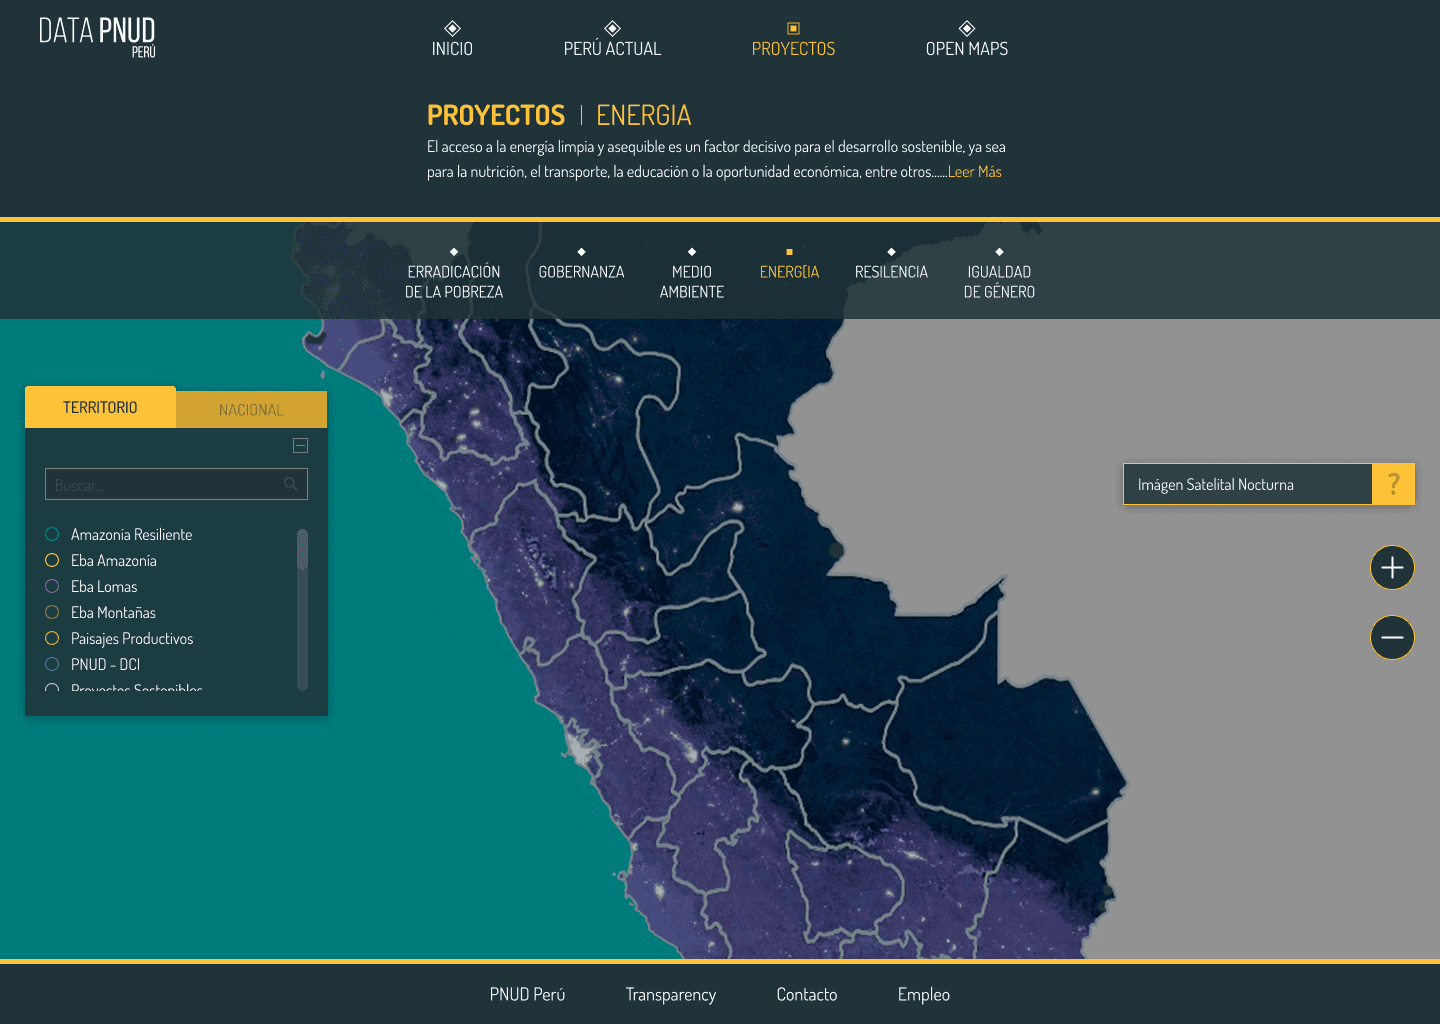Screen dimensions: 1440x1024
Task: Click the Buscar search input field
Action: coord(176,484)
